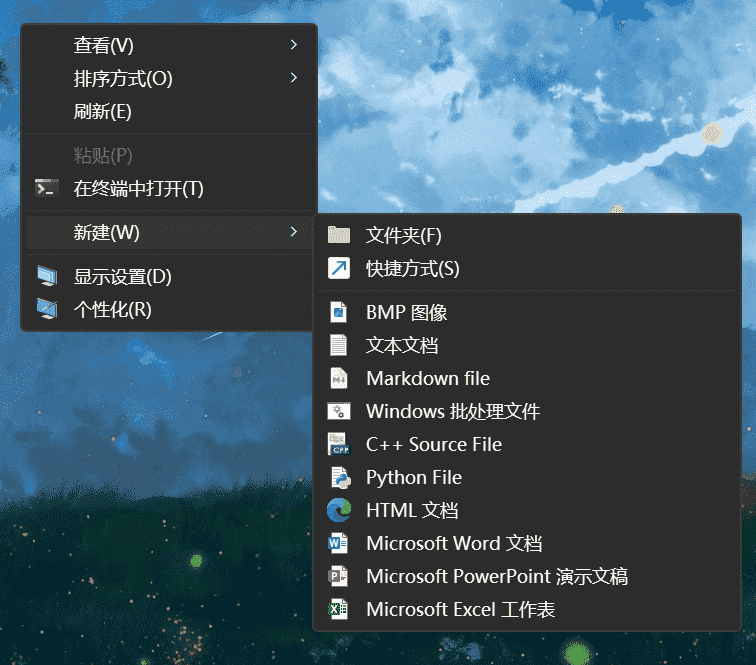Choose Windows 批处理文件 from the new menu

[452, 411]
